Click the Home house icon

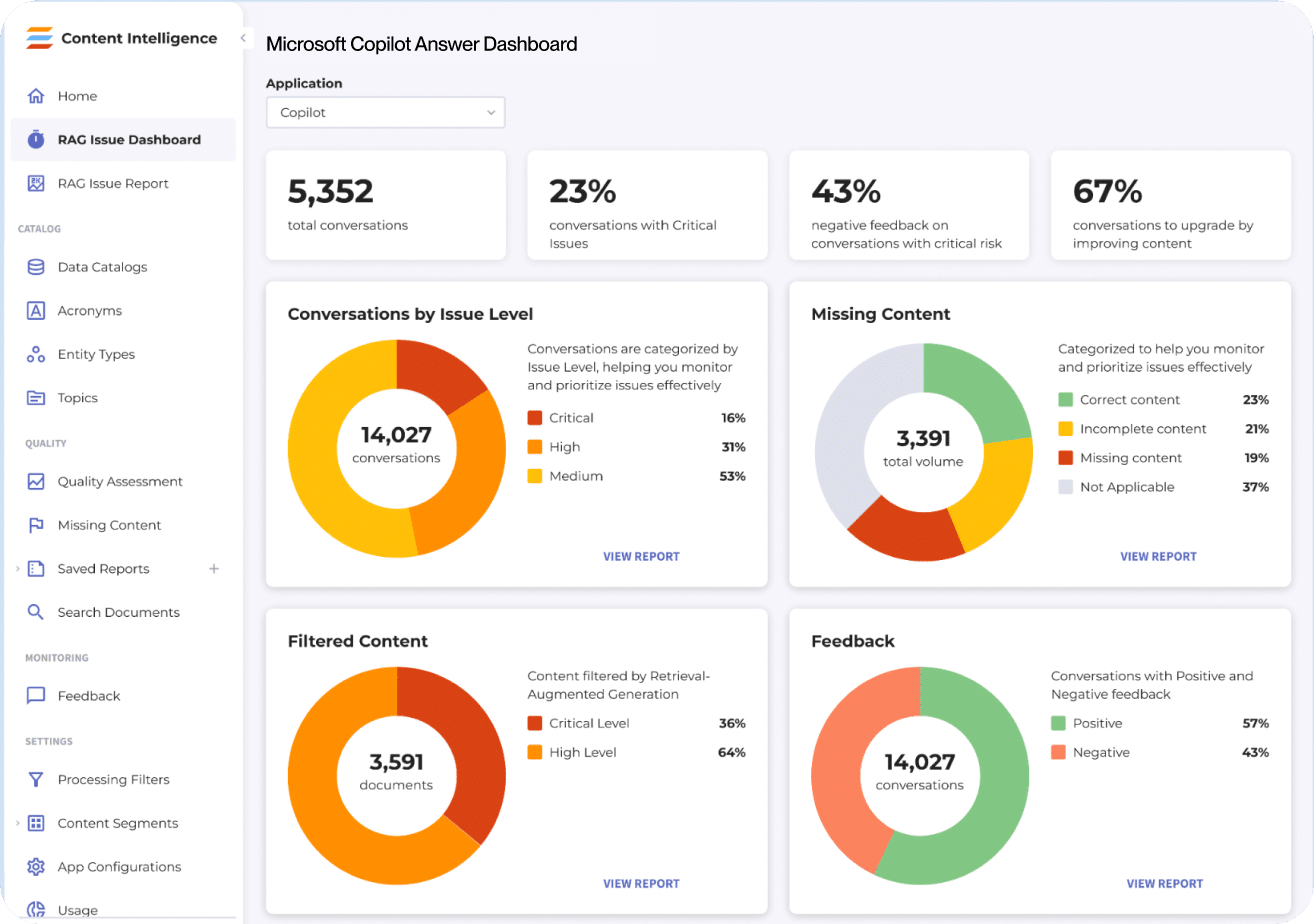click(36, 96)
